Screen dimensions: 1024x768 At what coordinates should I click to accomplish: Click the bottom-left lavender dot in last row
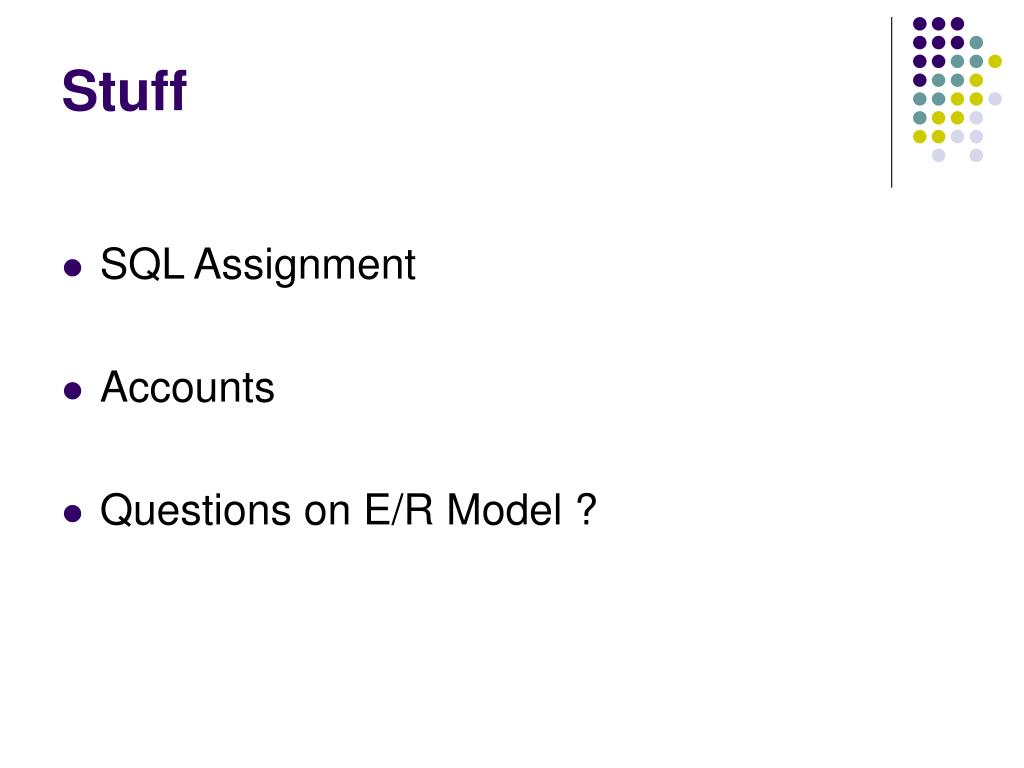(938, 155)
